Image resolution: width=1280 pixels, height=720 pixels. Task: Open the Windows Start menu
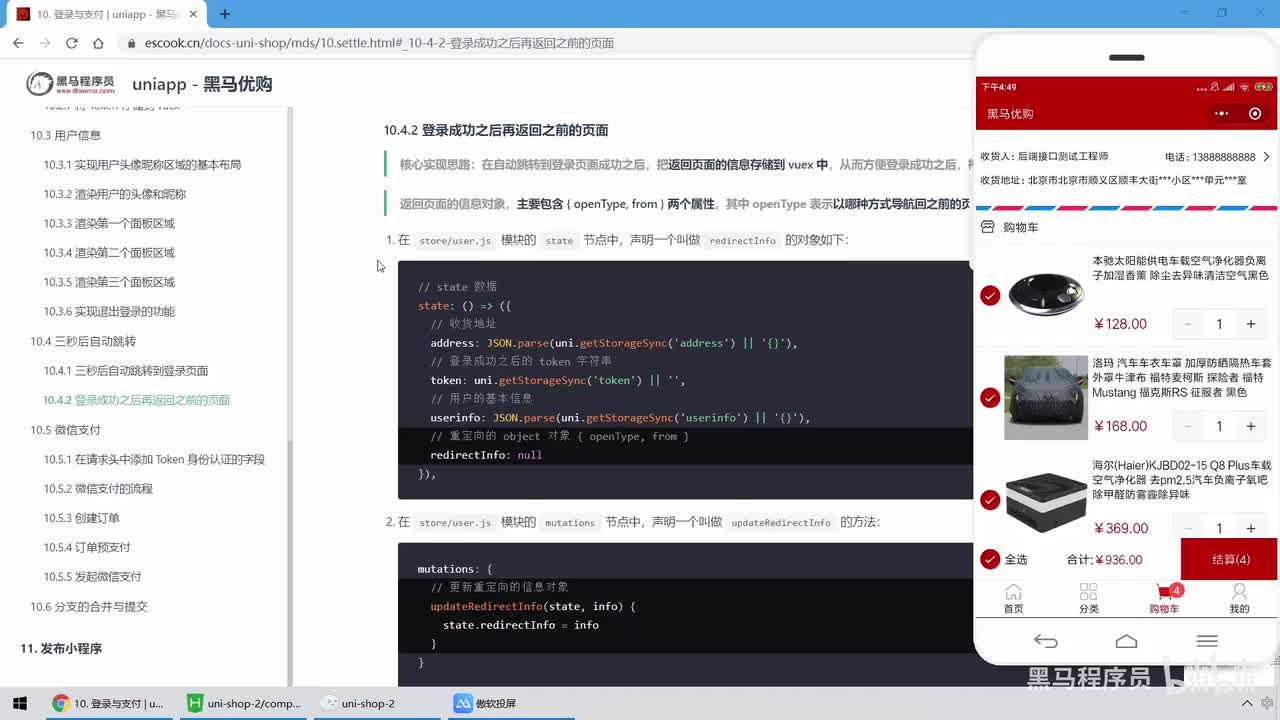pyautogui.click(x=19, y=703)
